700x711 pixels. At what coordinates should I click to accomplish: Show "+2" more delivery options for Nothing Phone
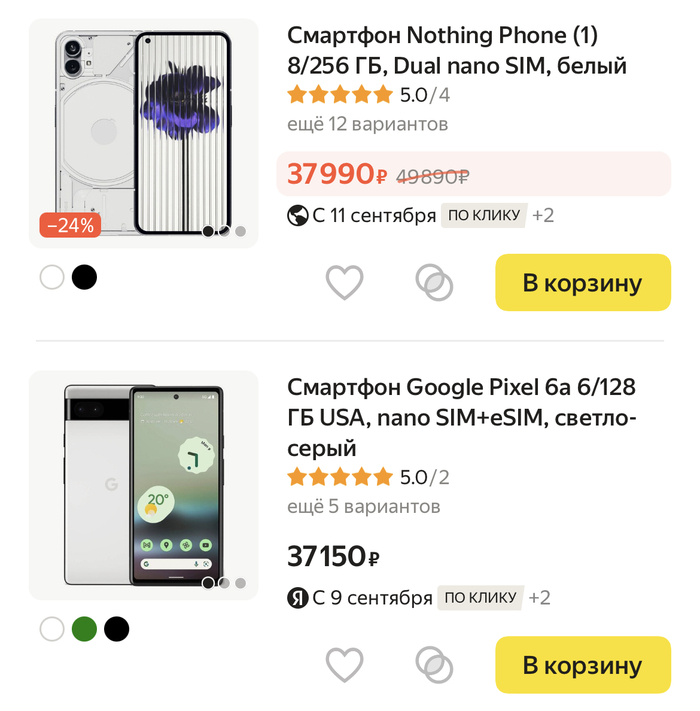pyautogui.click(x=543, y=216)
